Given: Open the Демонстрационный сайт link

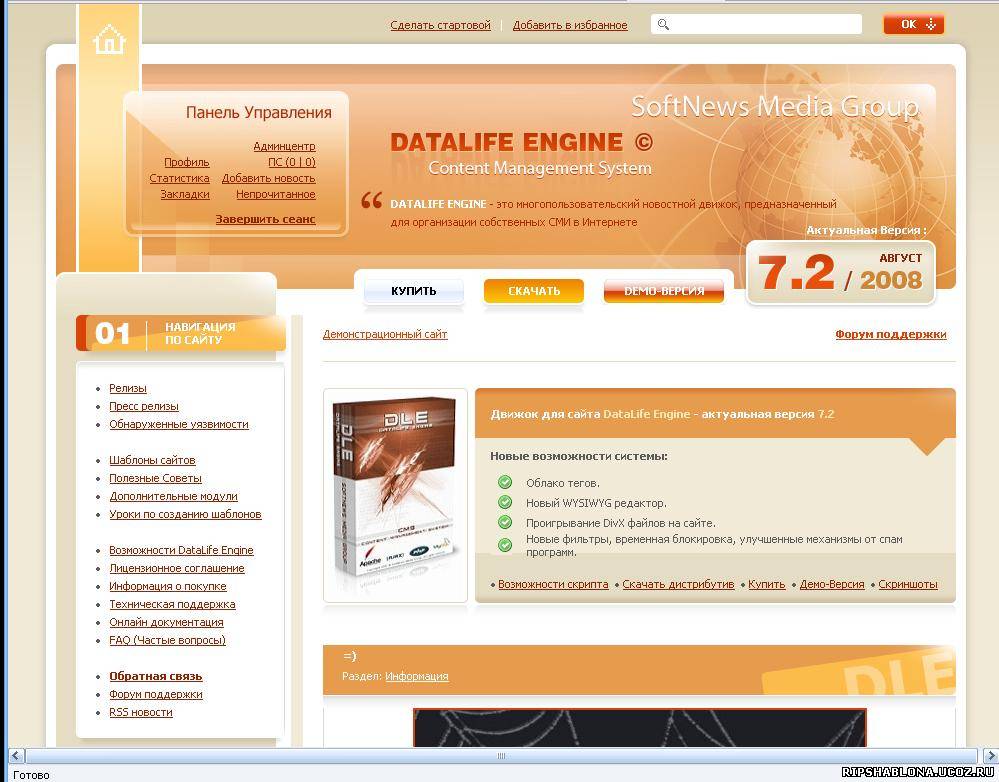Looking at the screenshot, I should [385, 334].
